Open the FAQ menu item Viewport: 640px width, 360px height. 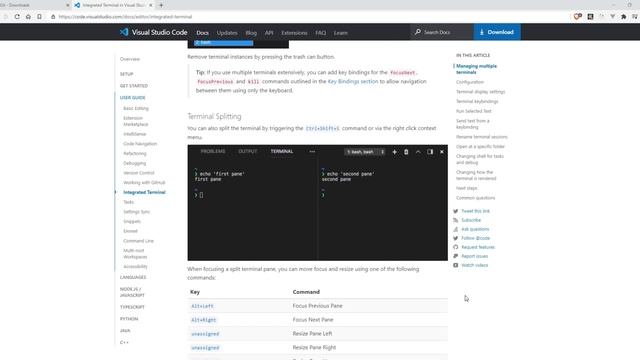click(x=320, y=33)
